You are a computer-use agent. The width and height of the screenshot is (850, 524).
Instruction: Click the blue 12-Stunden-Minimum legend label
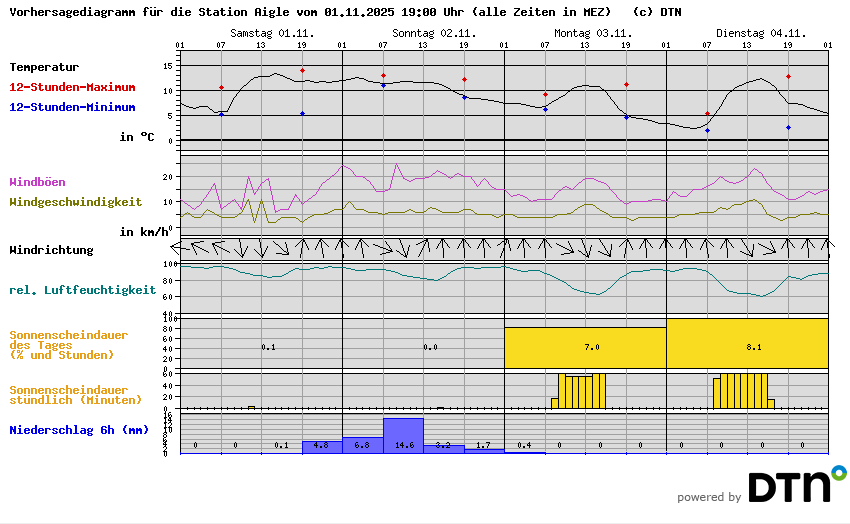pos(70,107)
